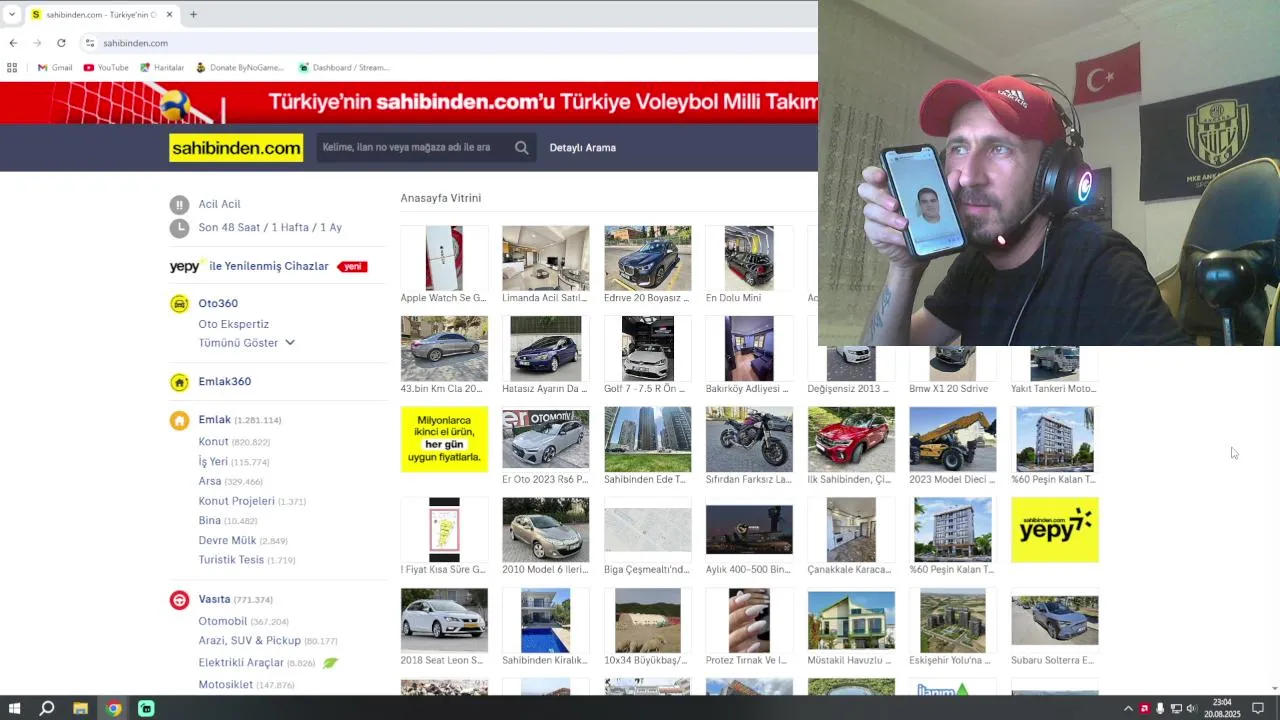1280x720 pixels.
Task: Open Windows taskbar search
Action: click(x=47, y=708)
